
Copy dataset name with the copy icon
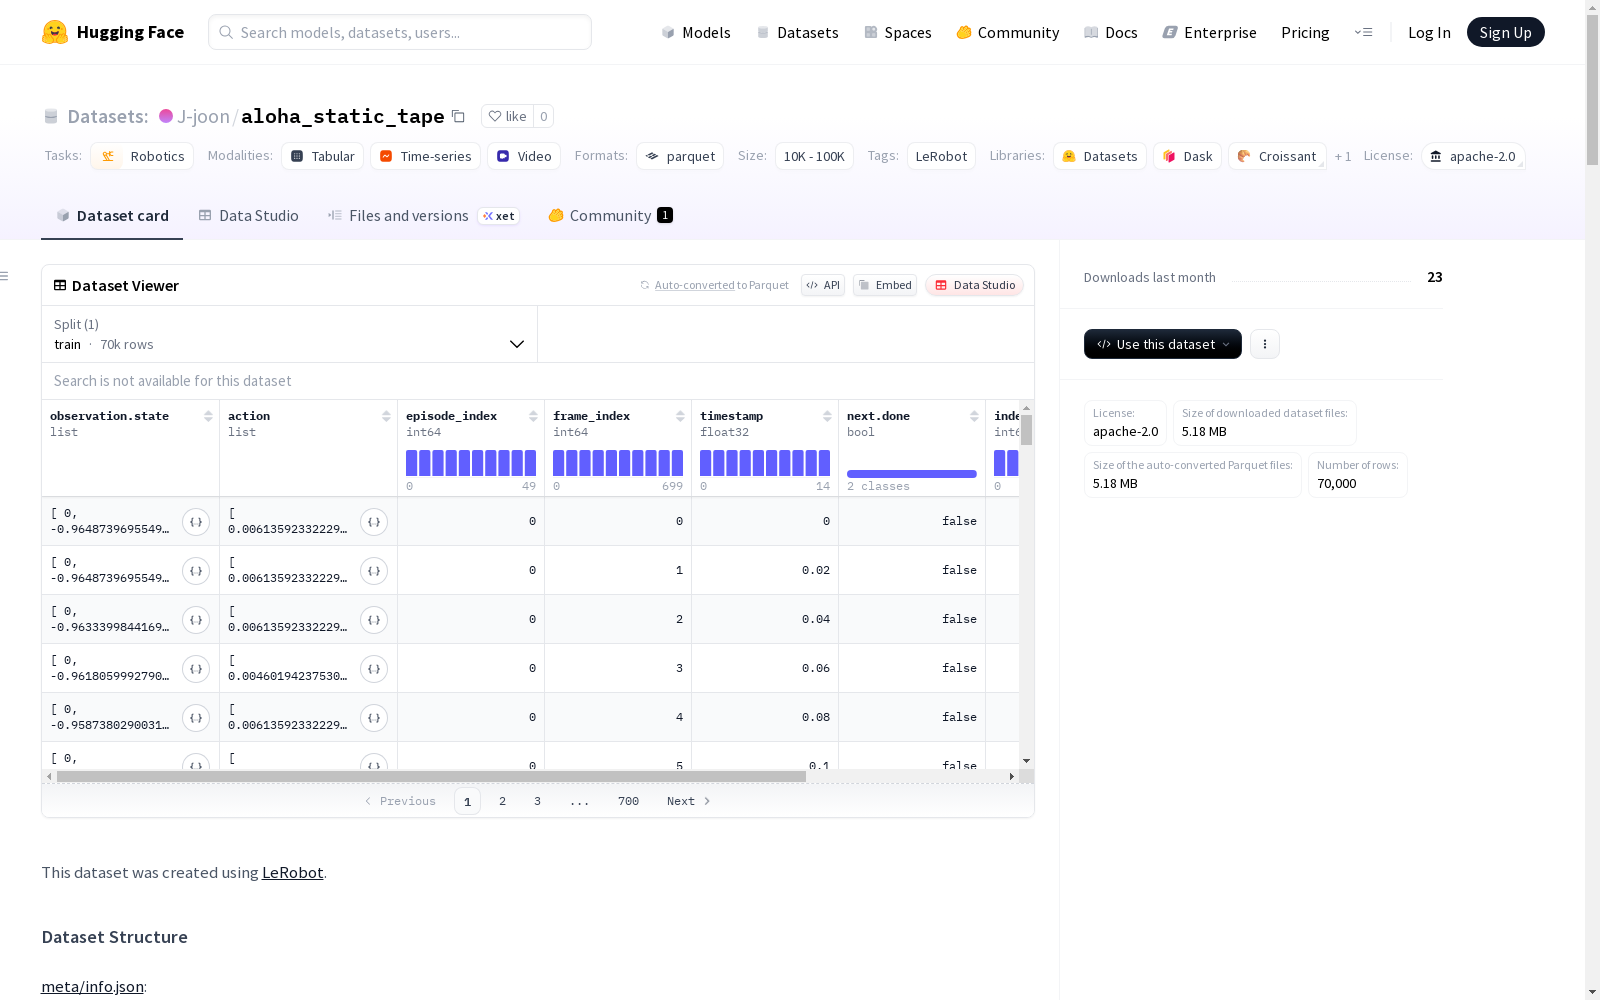click(x=458, y=116)
